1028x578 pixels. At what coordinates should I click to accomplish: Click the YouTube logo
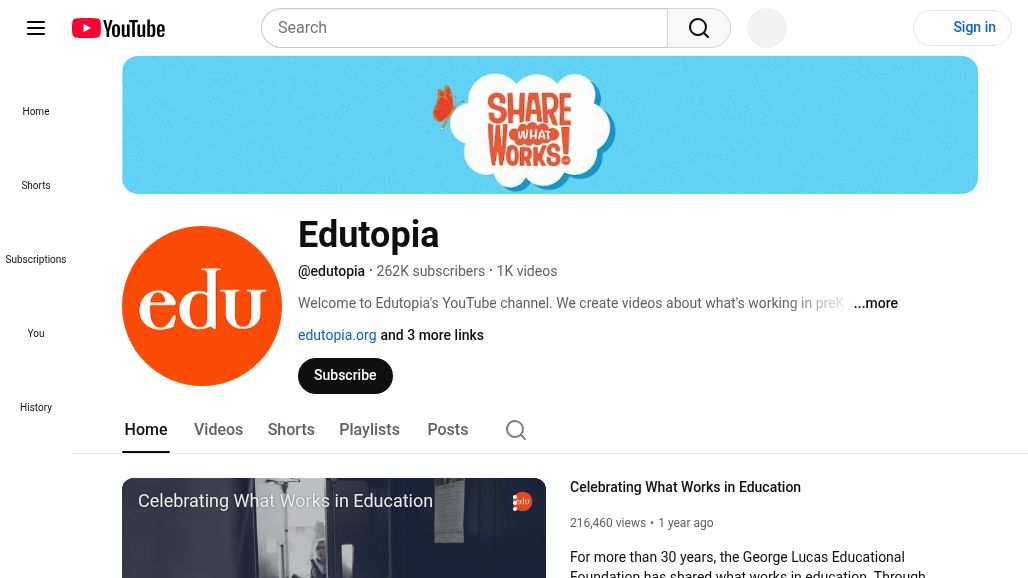coord(119,28)
